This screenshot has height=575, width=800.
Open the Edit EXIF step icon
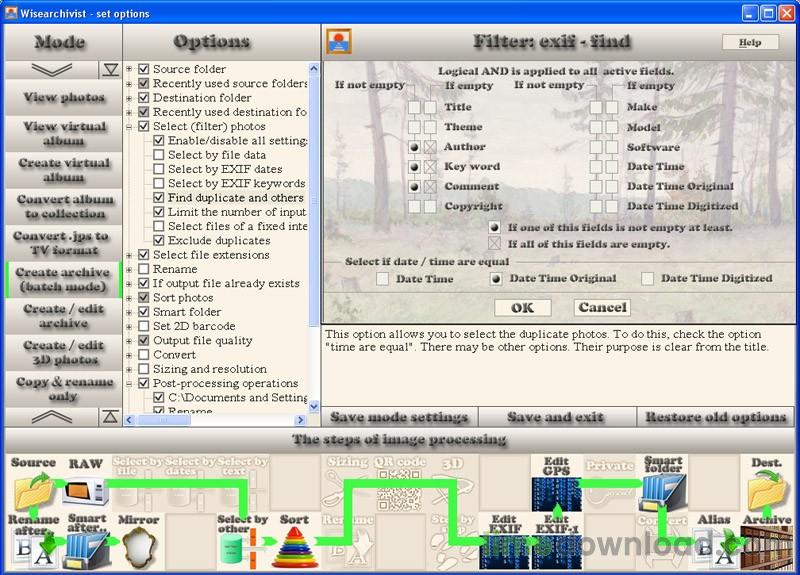505,551
